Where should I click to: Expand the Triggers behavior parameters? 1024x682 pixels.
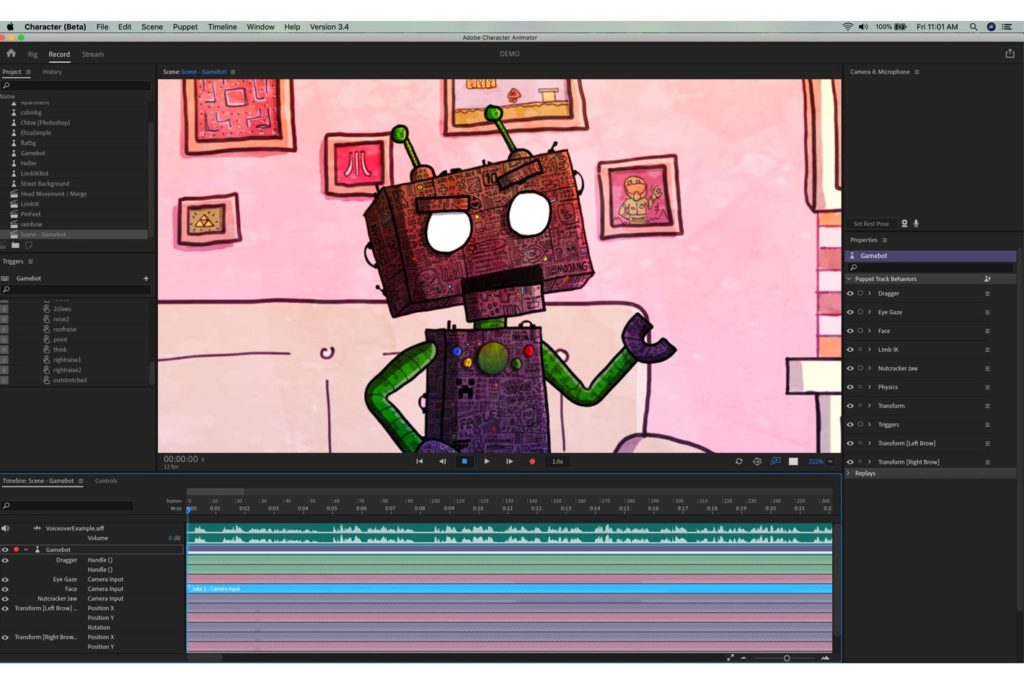coord(869,425)
